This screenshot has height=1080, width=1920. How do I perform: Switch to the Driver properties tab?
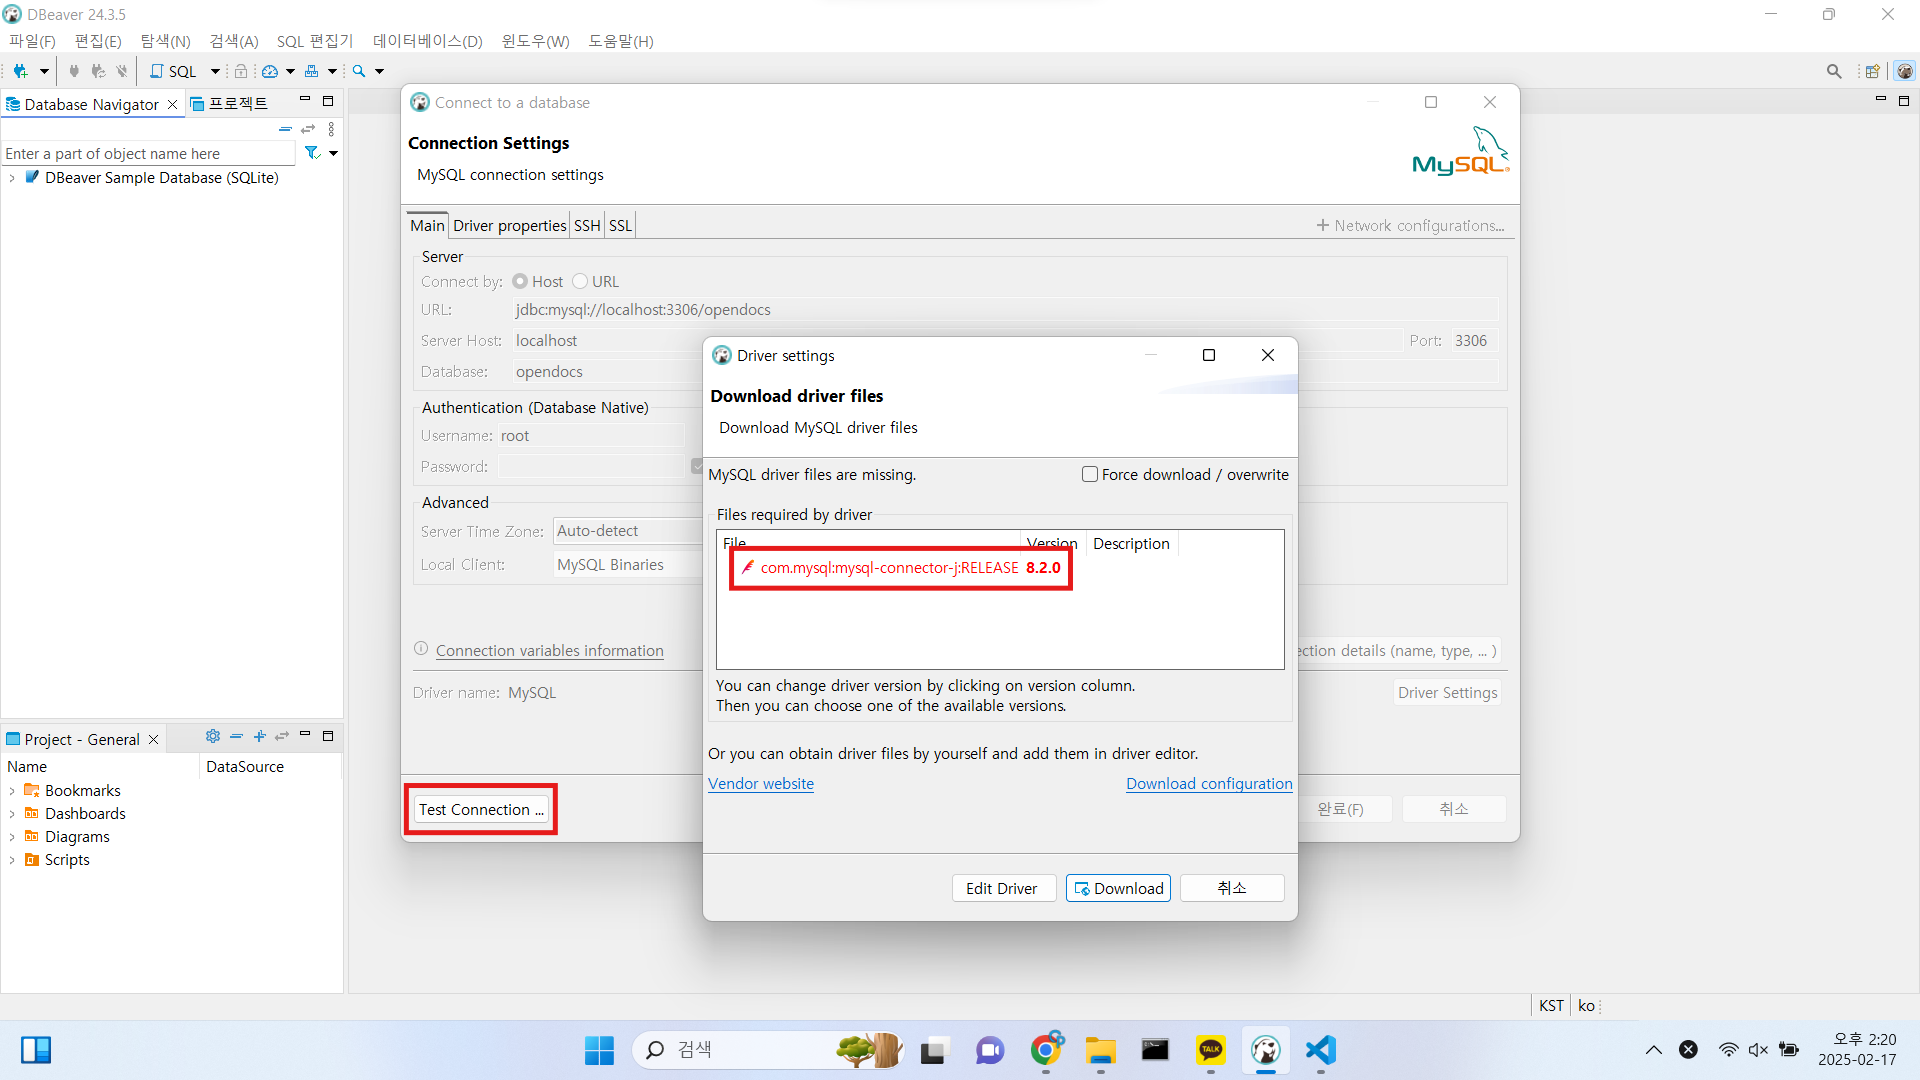click(510, 225)
